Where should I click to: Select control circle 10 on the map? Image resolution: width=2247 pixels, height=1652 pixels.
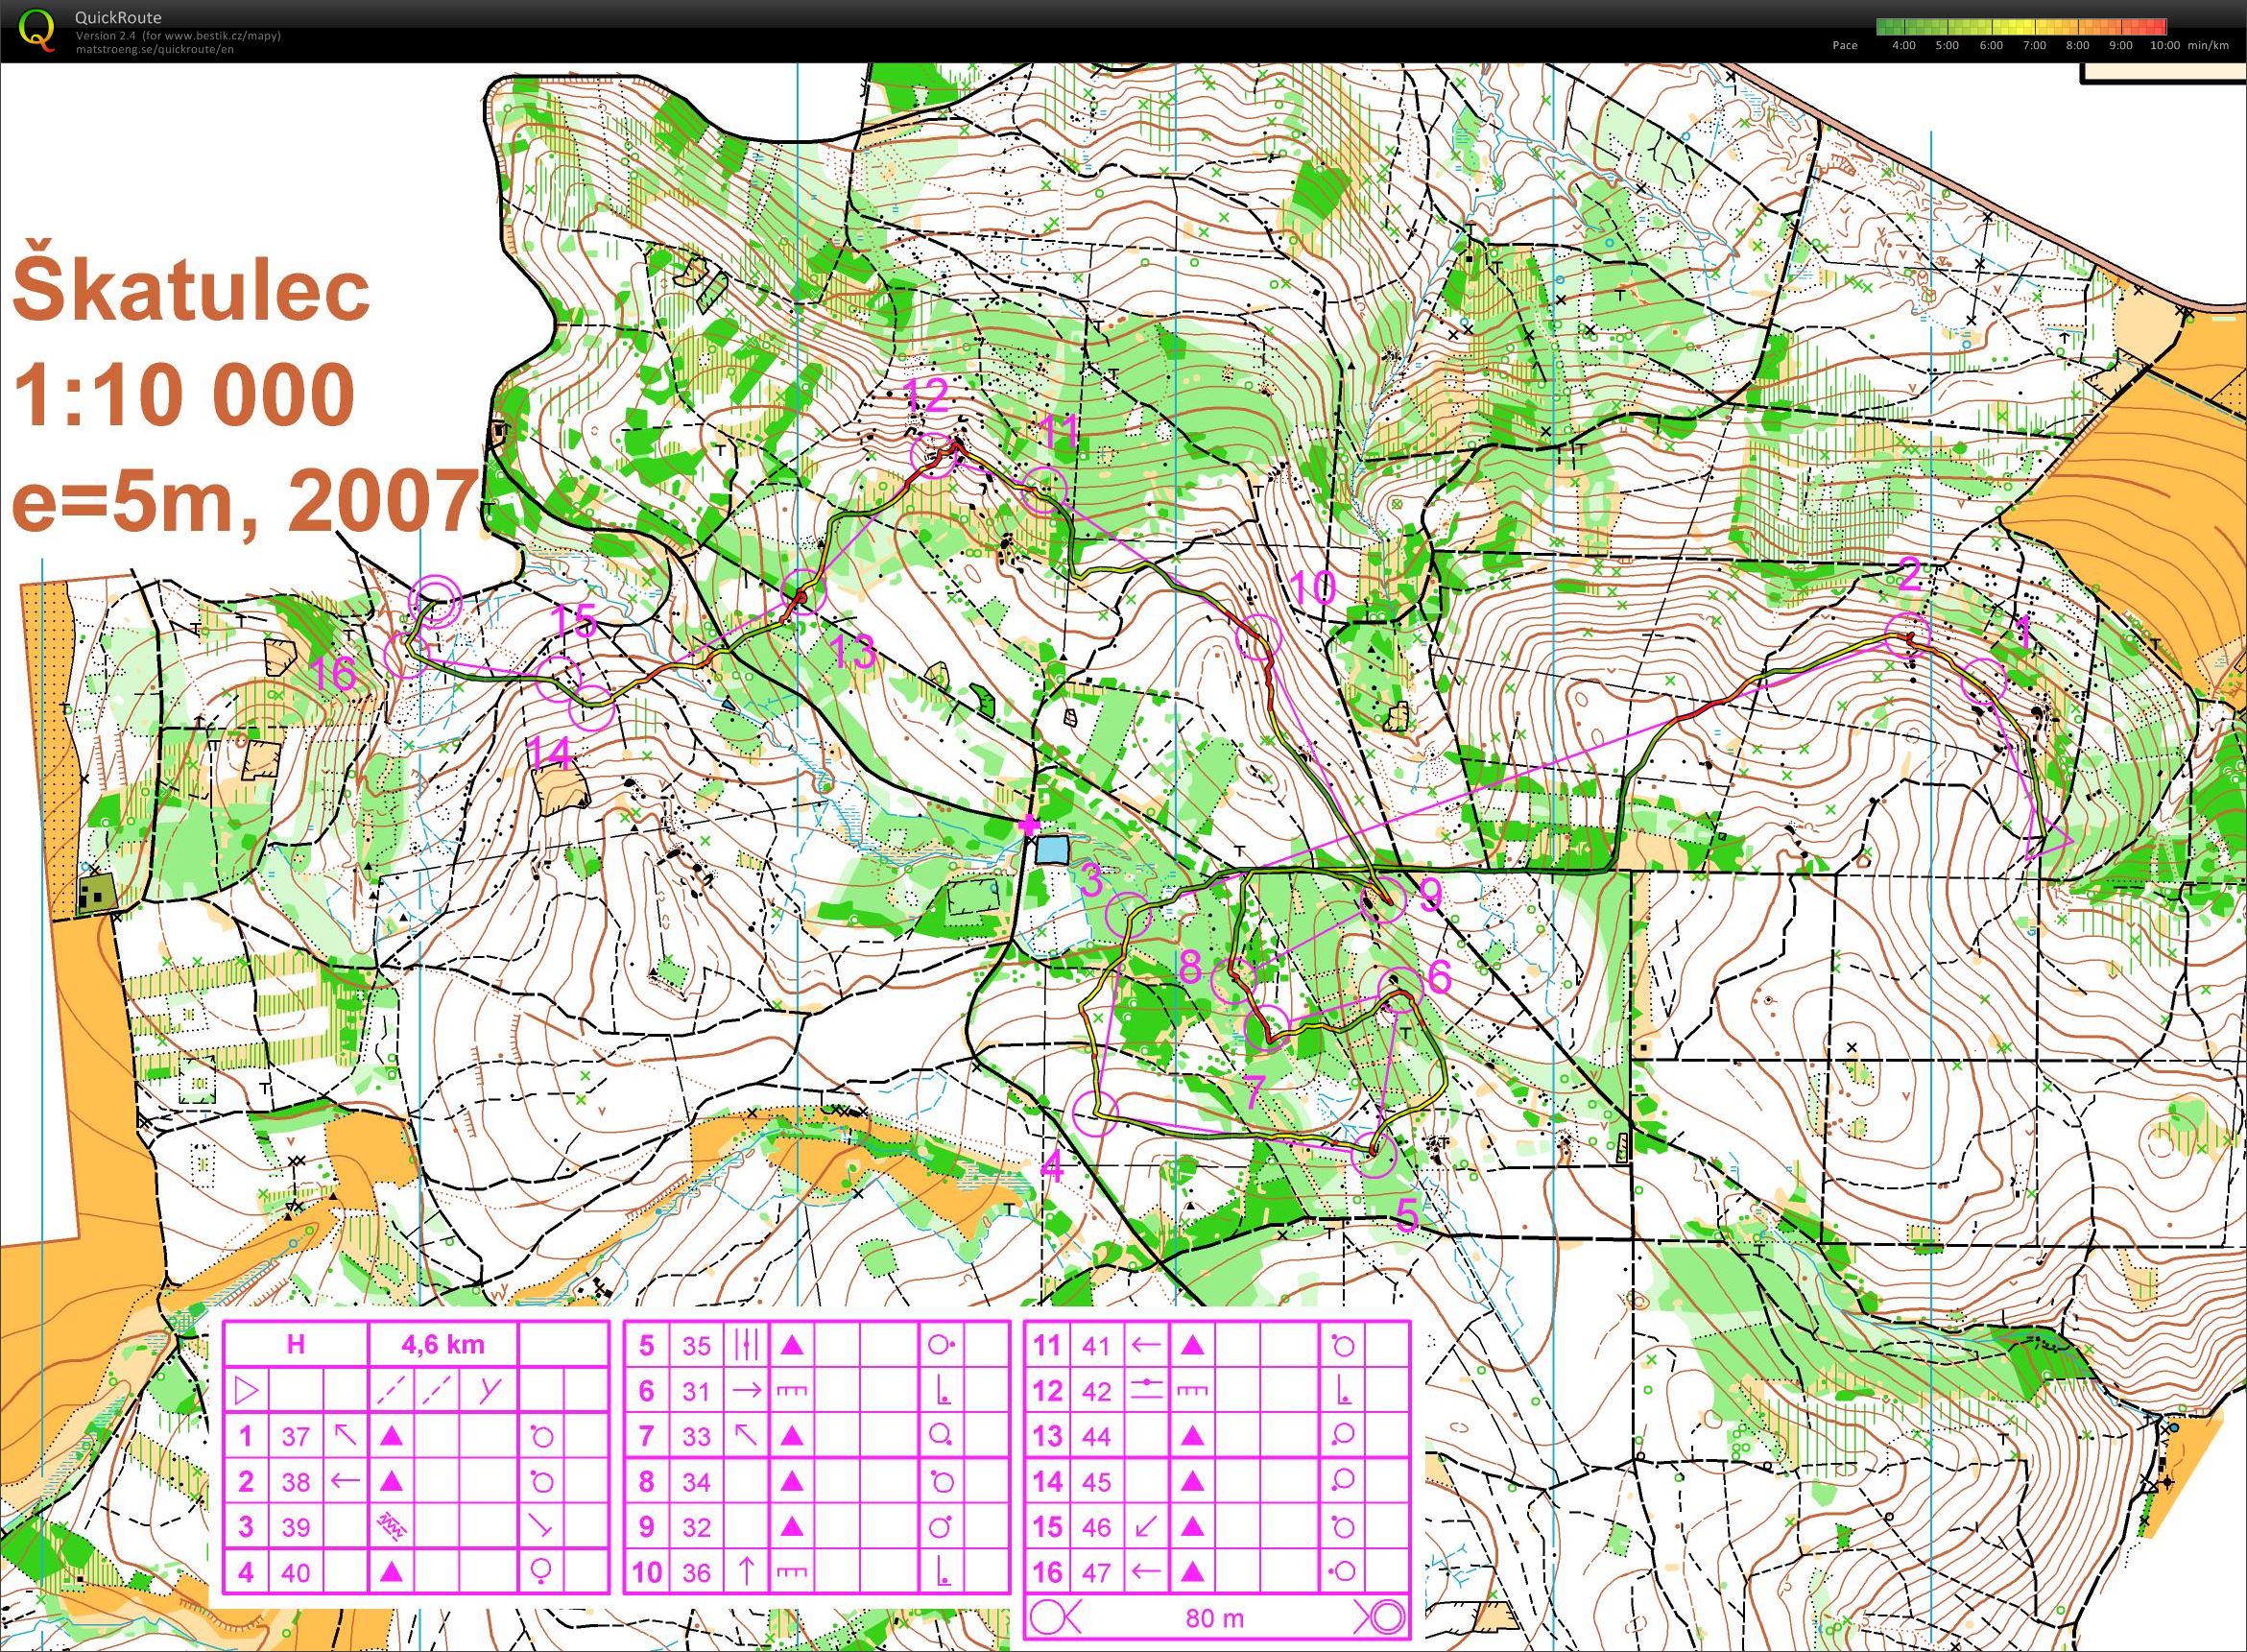click(x=1259, y=636)
